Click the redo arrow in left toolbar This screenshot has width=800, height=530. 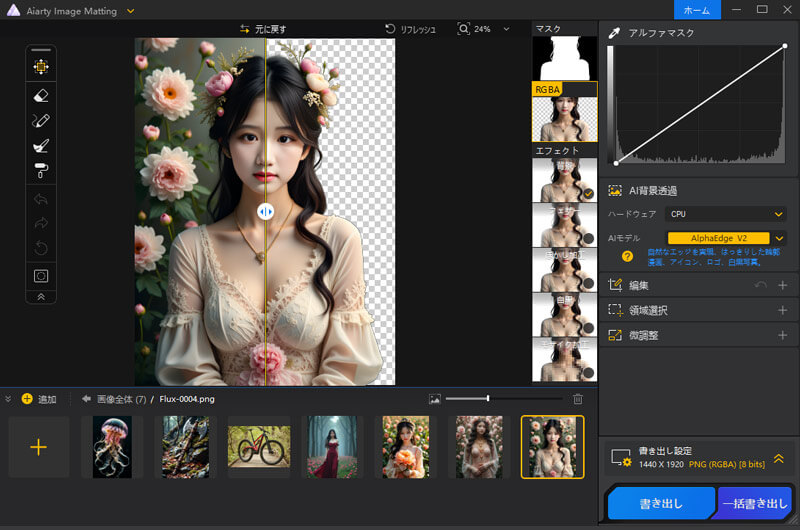tap(41, 223)
